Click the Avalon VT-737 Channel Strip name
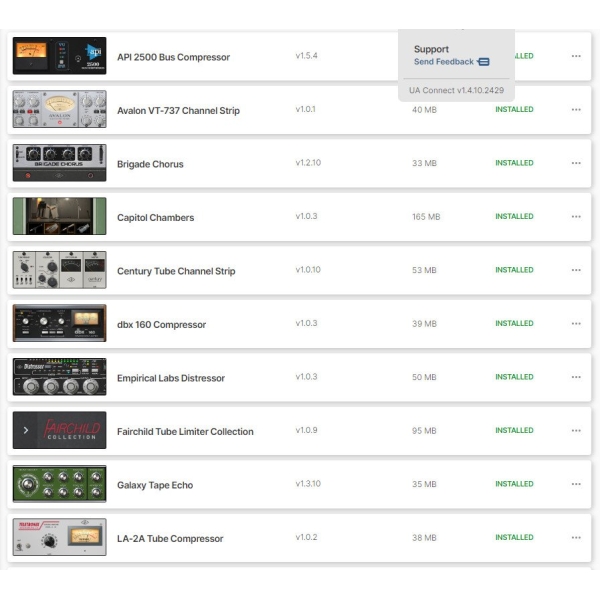 click(178, 111)
